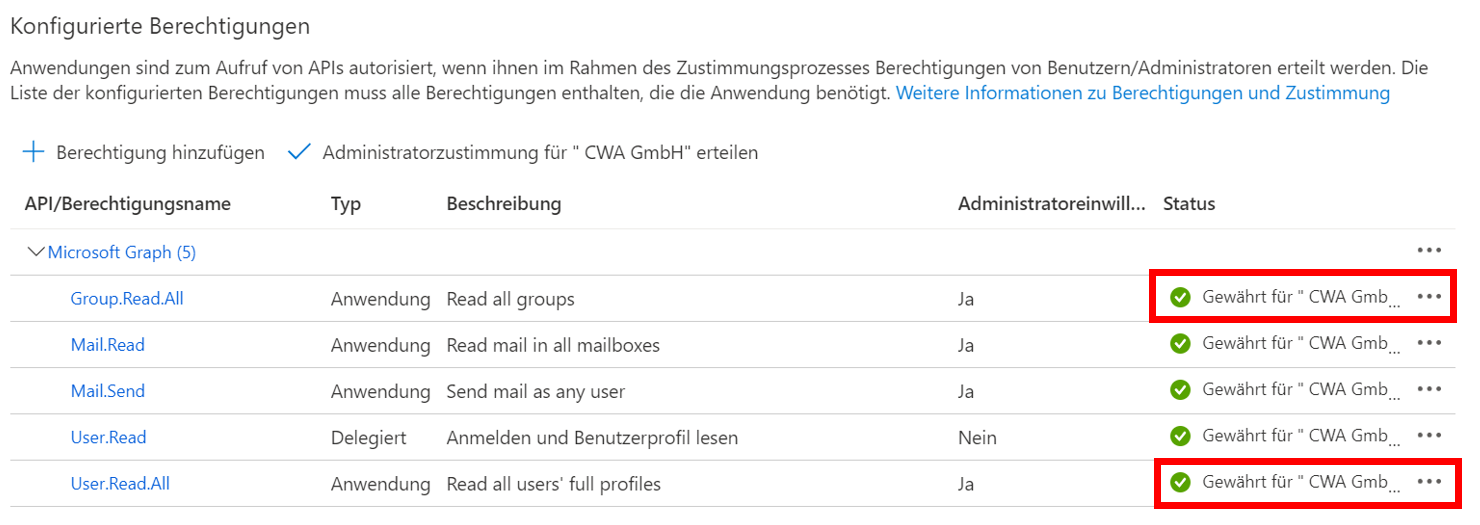Open the ellipsis menu for Mail.Send row
This screenshot has height=525, width=1480.
pos(1429,389)
